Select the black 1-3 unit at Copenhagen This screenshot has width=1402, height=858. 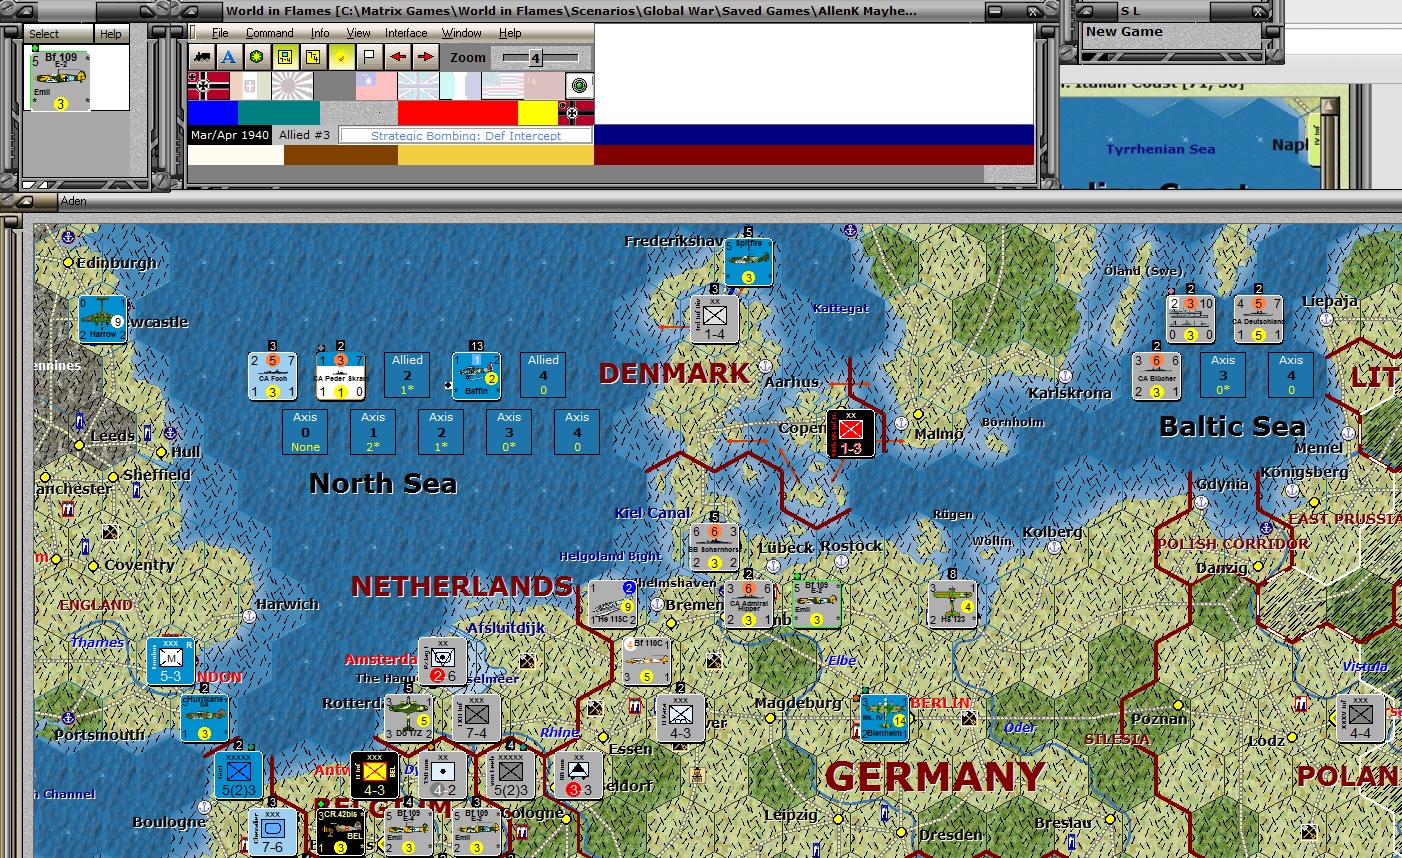[851, 433]
